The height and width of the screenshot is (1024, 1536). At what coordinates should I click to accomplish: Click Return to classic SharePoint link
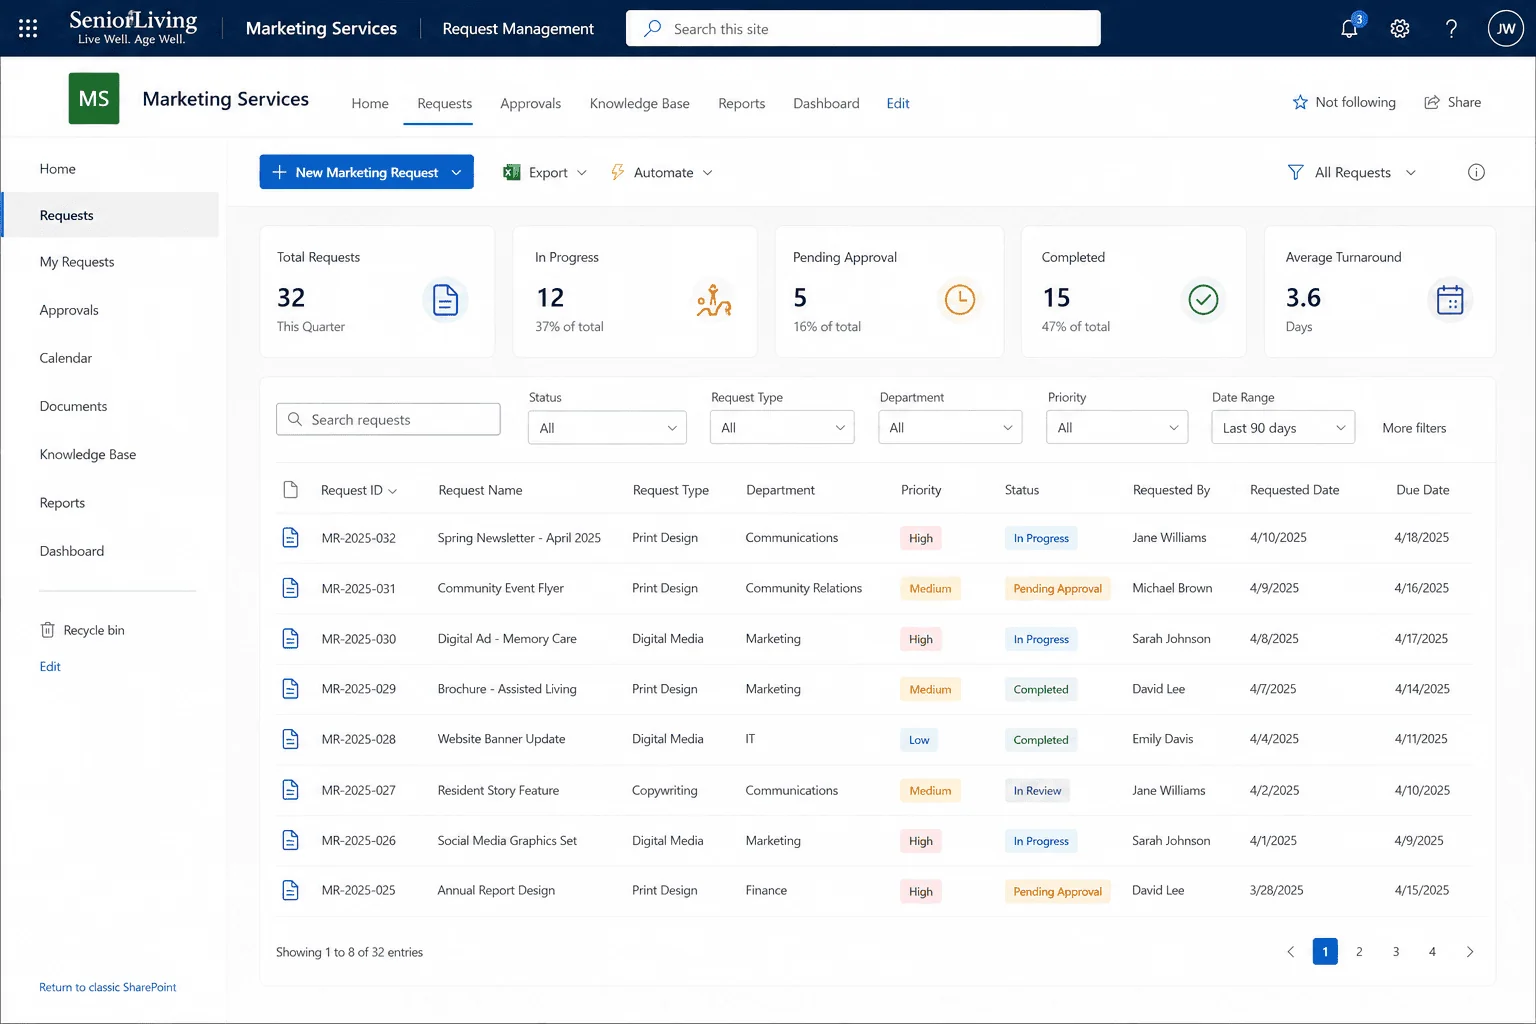(x=108, y=987)
